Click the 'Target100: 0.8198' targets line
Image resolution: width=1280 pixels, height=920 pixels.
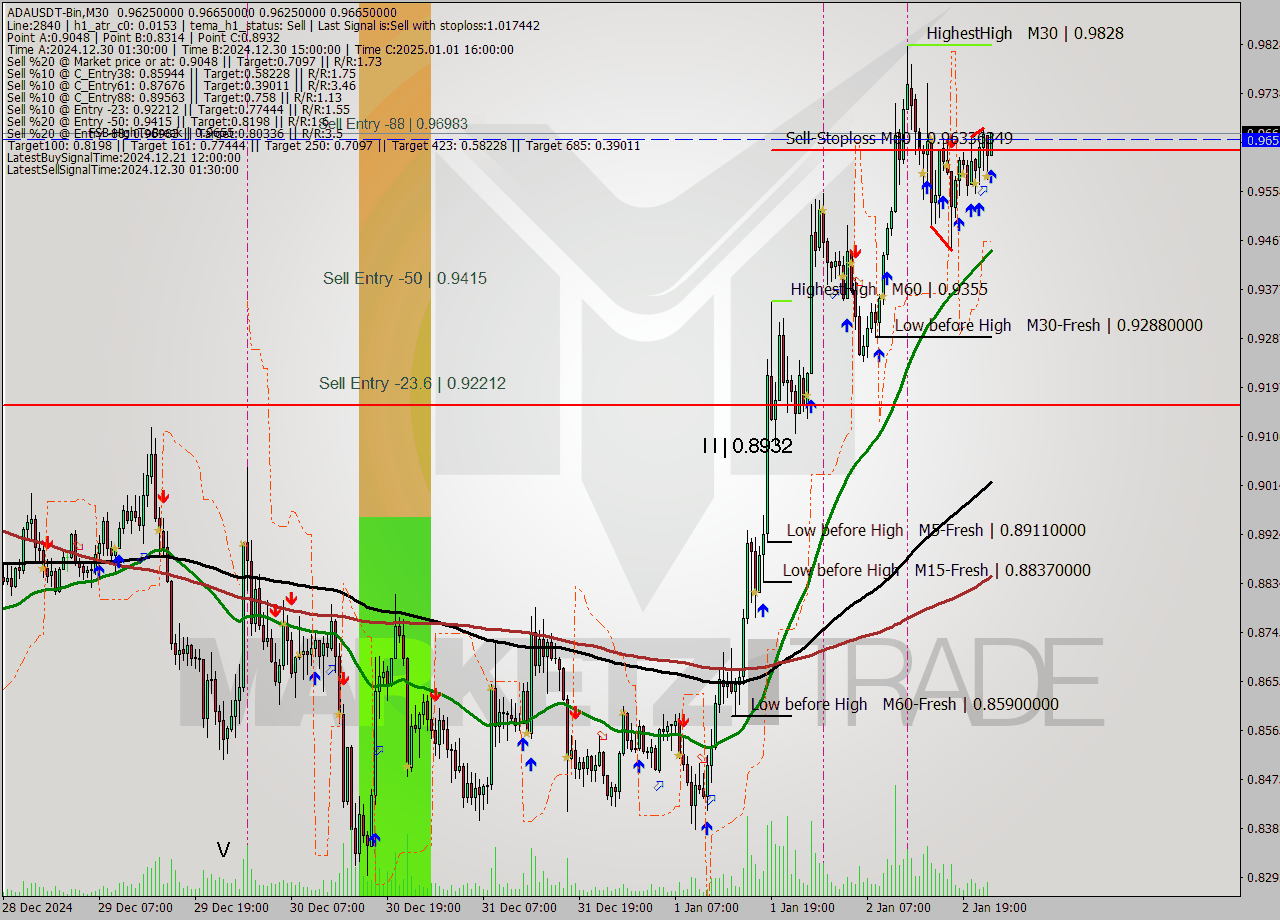pos(323,145)
